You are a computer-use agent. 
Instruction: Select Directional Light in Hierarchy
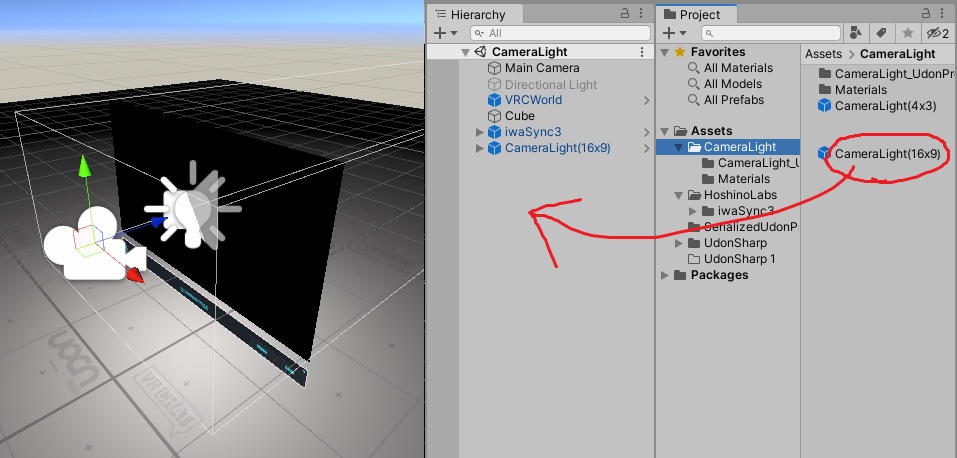click(x=551, y=84)
